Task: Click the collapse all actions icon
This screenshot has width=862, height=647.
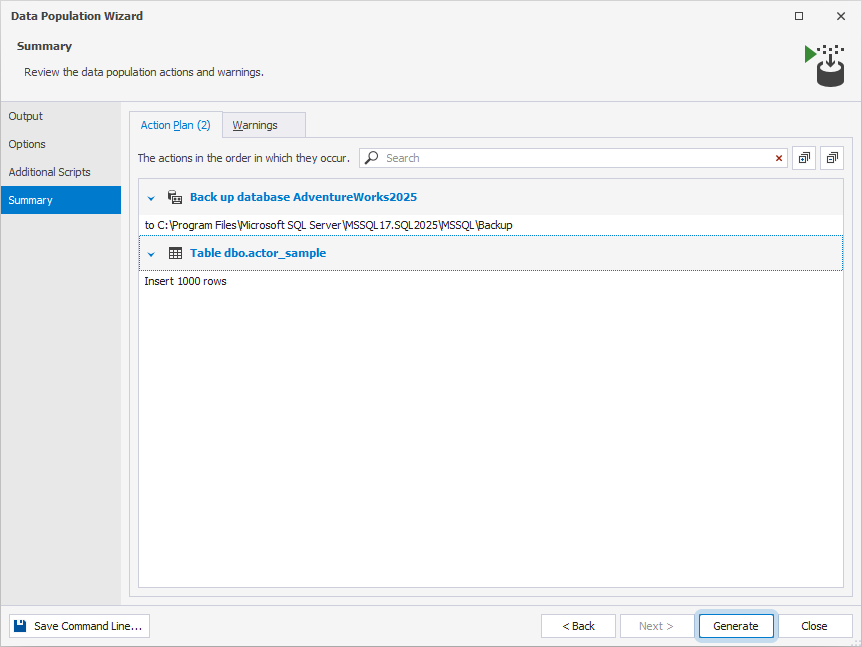Action: (832, 158)
